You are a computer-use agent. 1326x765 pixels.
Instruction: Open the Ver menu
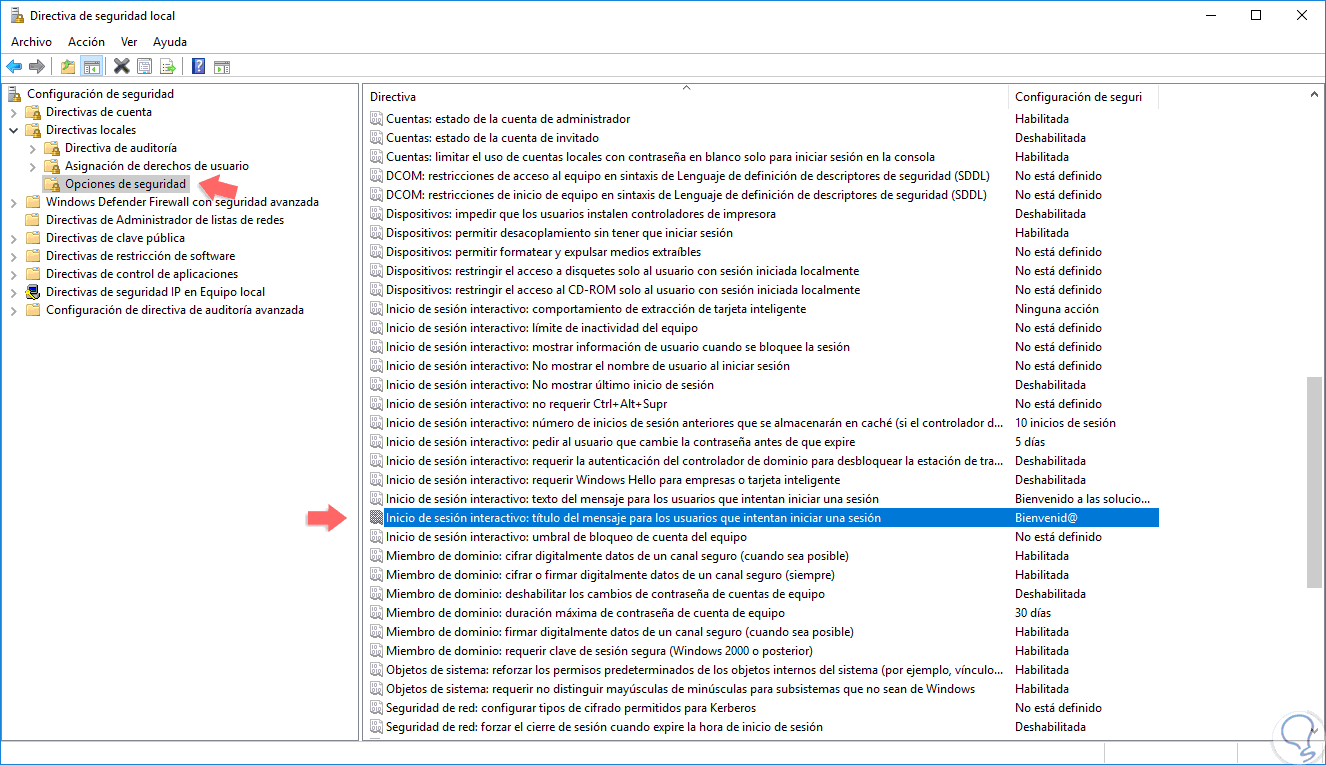coord(129,42)
